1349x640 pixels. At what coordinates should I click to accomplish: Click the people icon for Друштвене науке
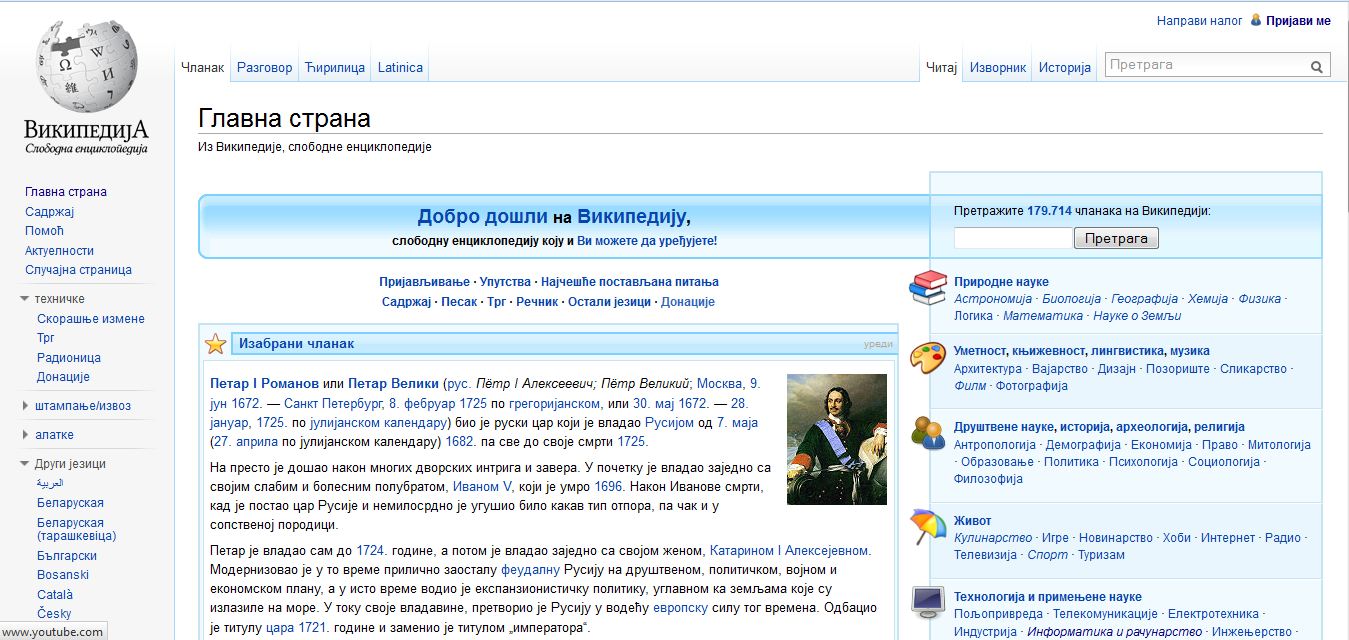[x=928, y=432]
